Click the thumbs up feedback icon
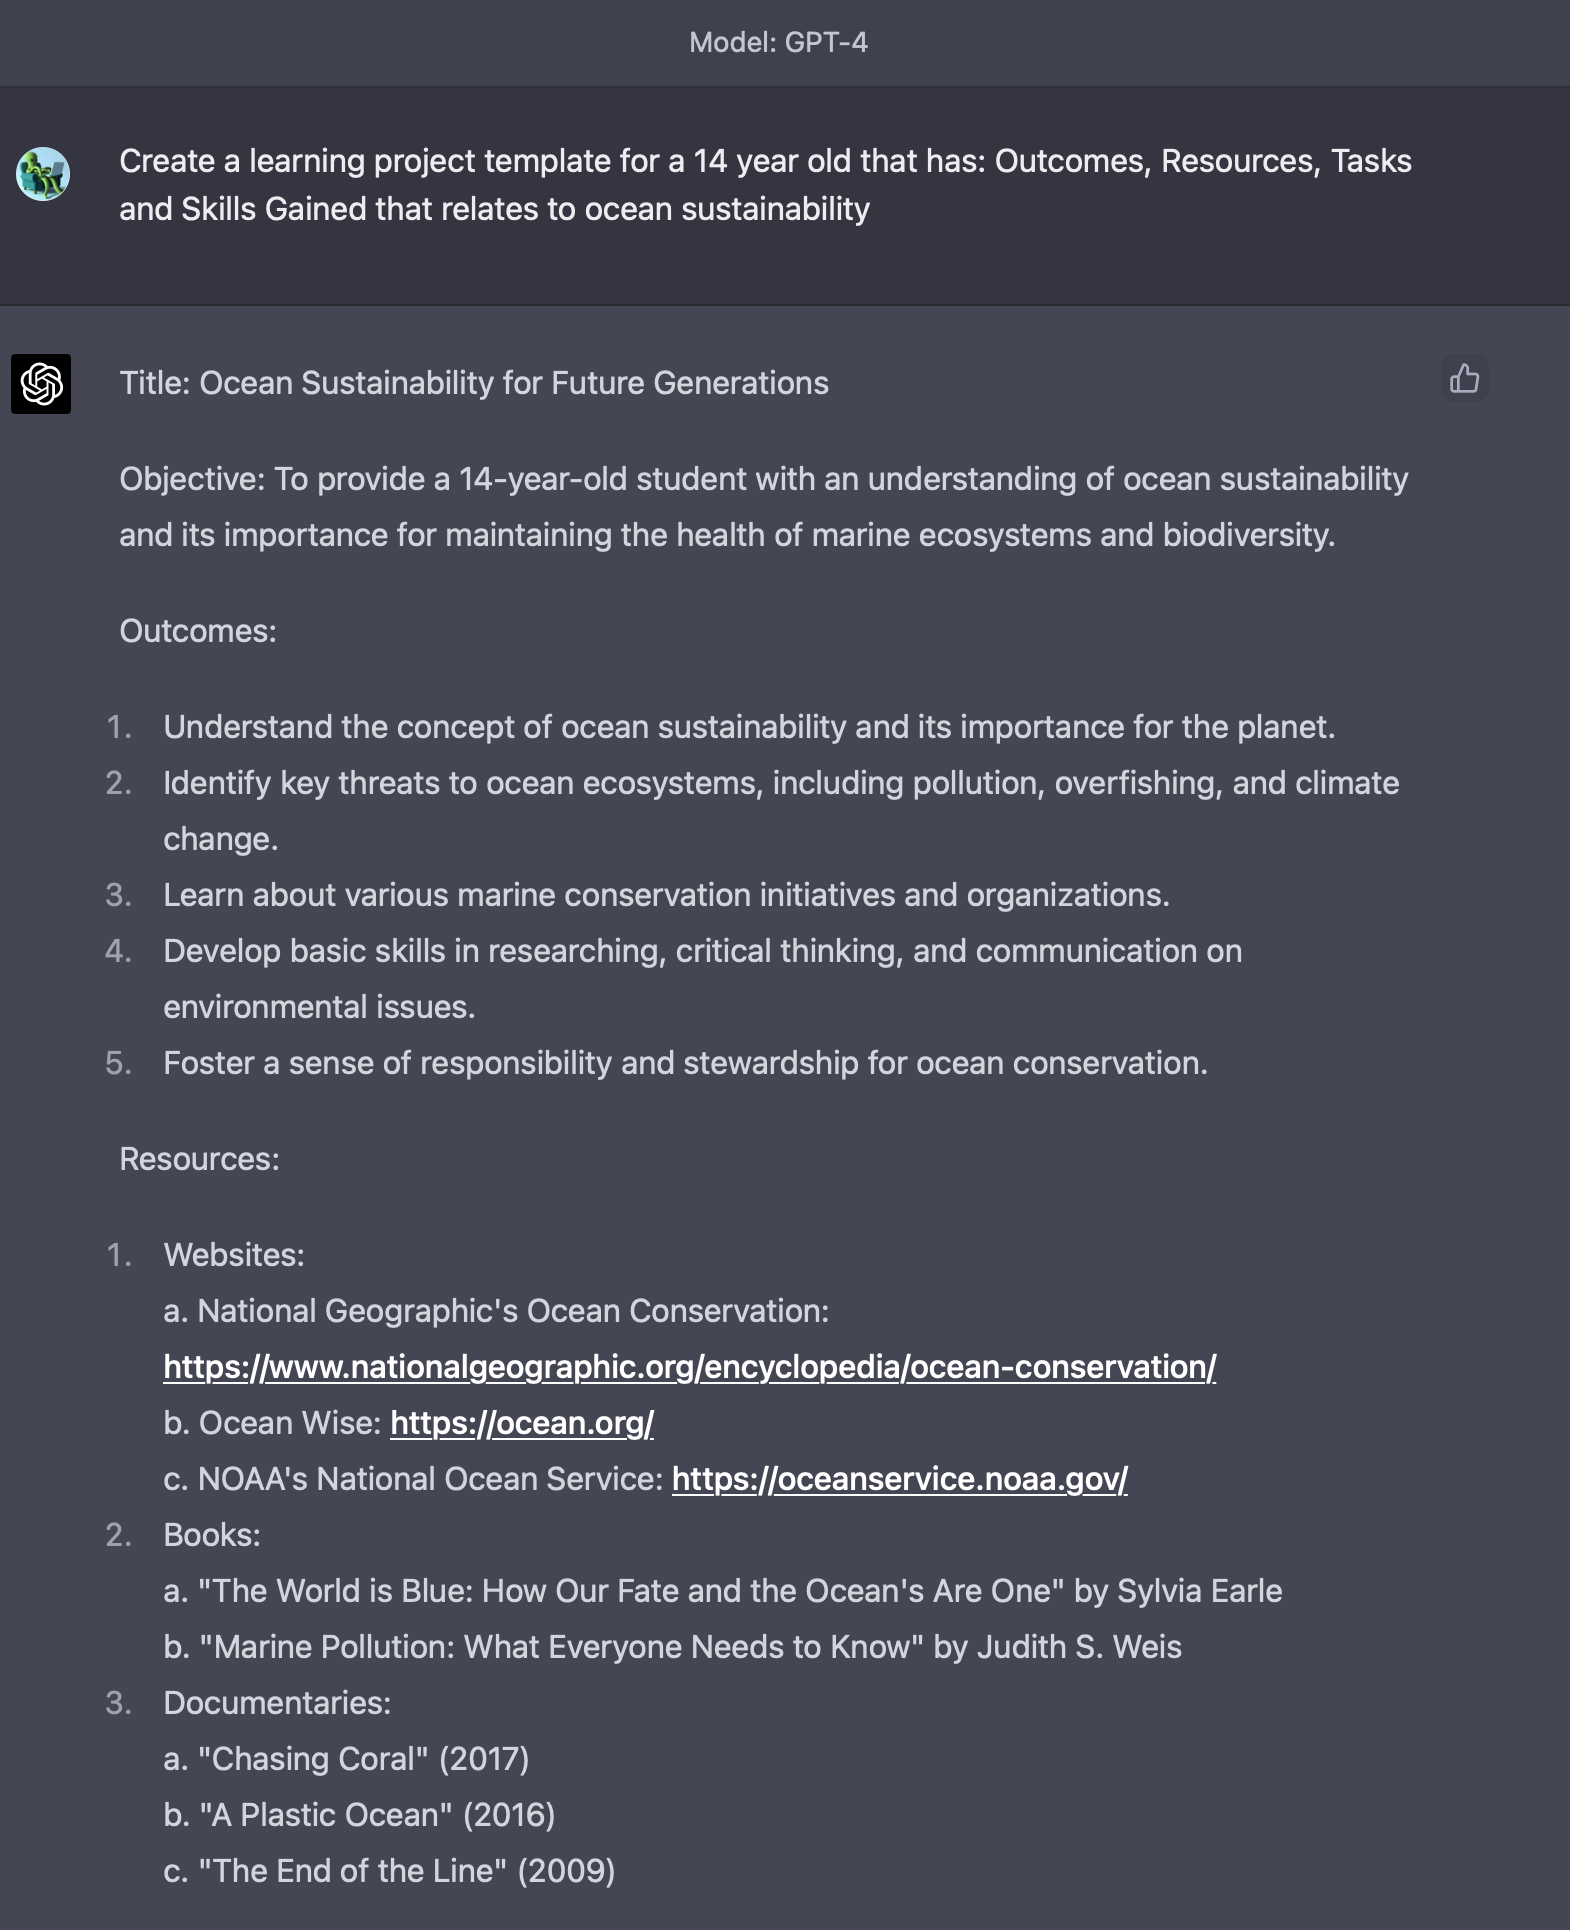This screenshot has width=1570, height=1930. point(1464,379)
